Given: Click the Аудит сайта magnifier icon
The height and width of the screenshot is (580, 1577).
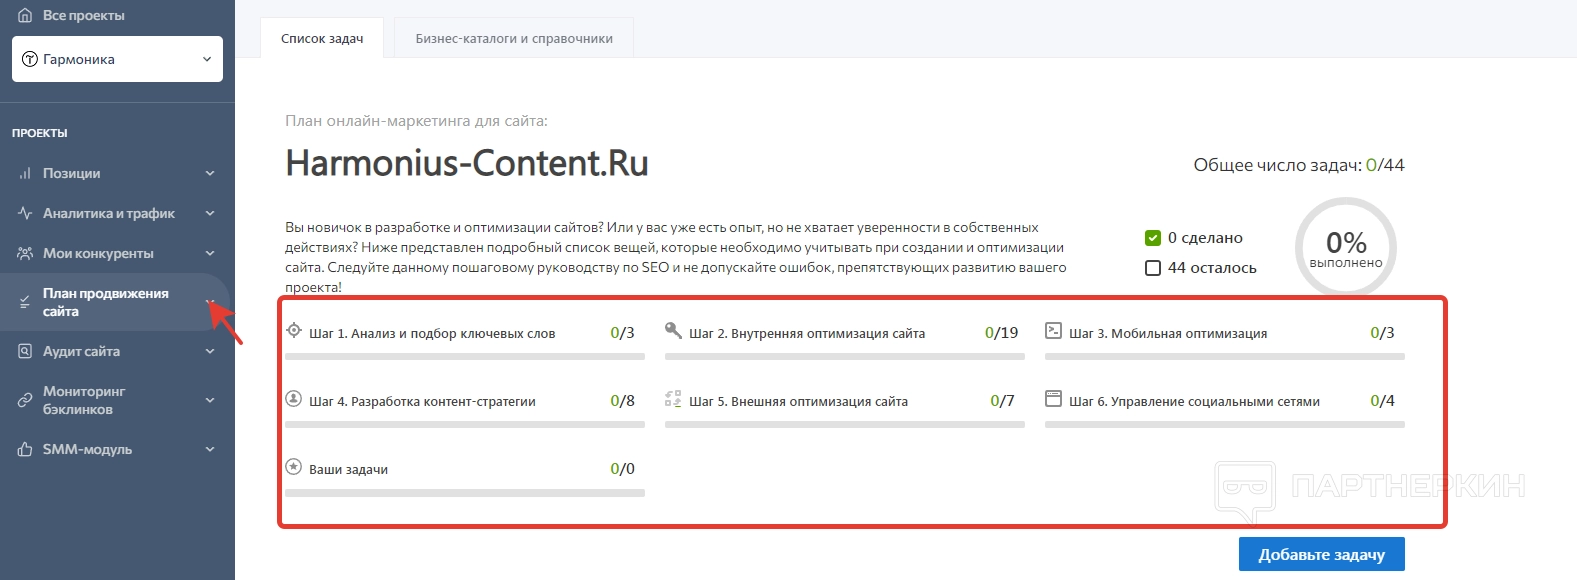Looking at the screenshot, I should [25, 351].
